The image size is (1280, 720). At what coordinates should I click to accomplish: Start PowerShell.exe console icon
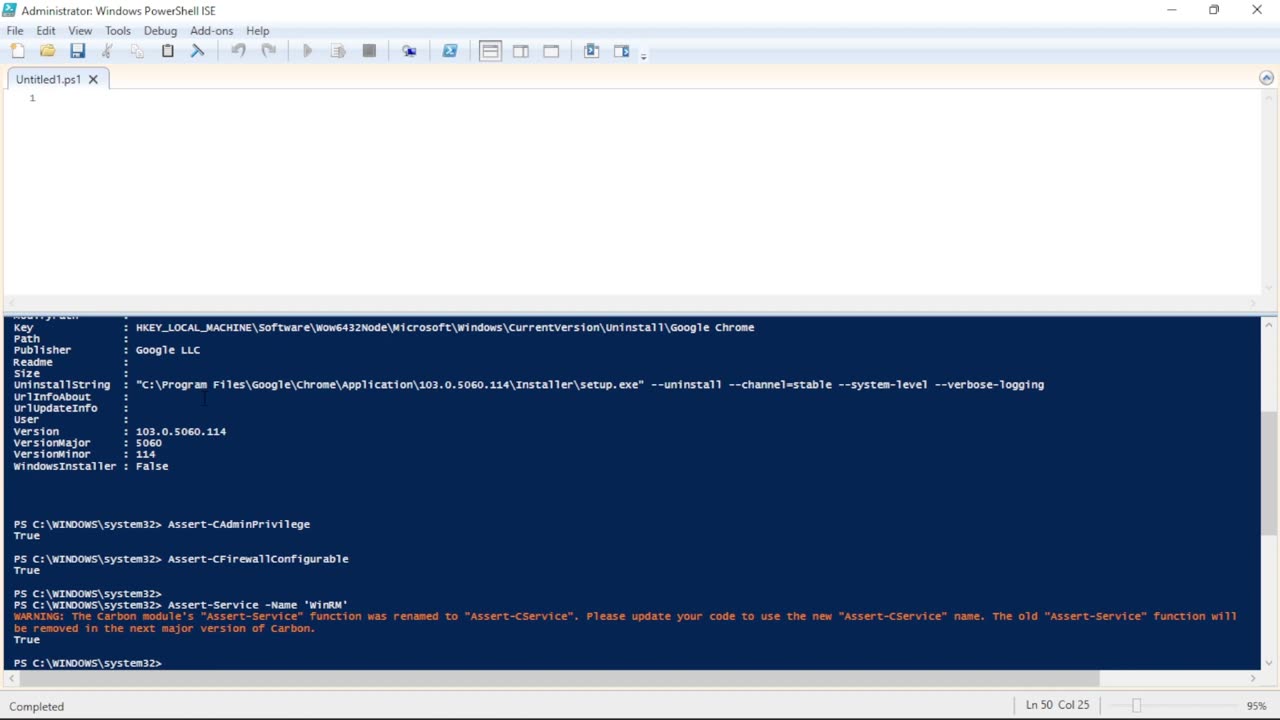(x=450, y=51)
